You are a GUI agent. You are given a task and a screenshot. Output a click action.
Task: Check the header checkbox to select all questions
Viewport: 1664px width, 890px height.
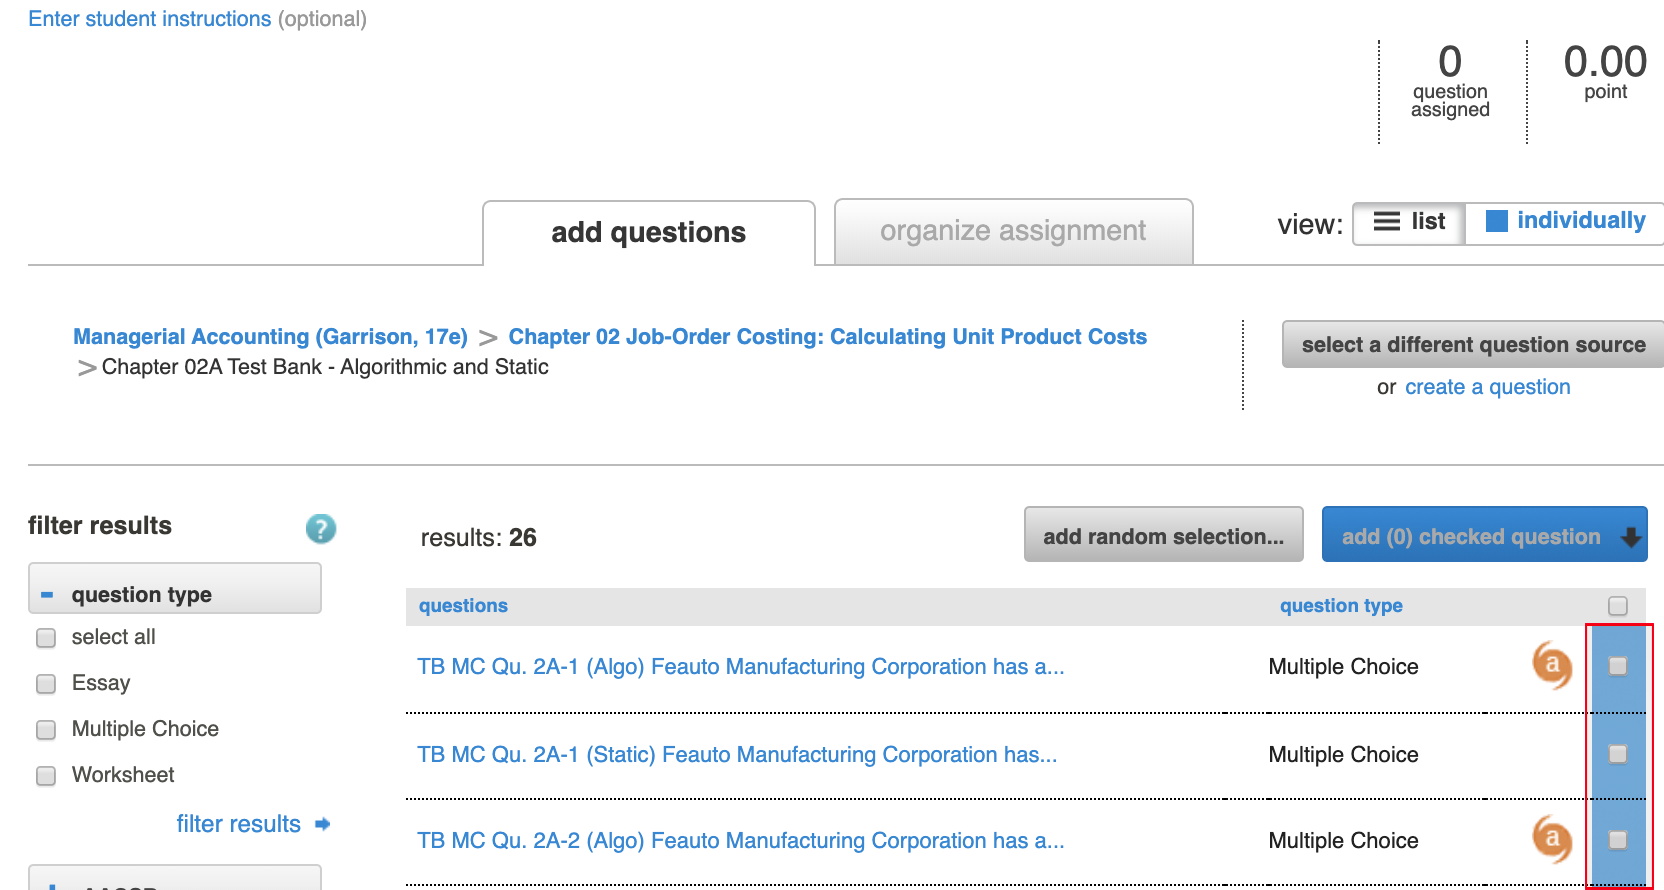1617,606
